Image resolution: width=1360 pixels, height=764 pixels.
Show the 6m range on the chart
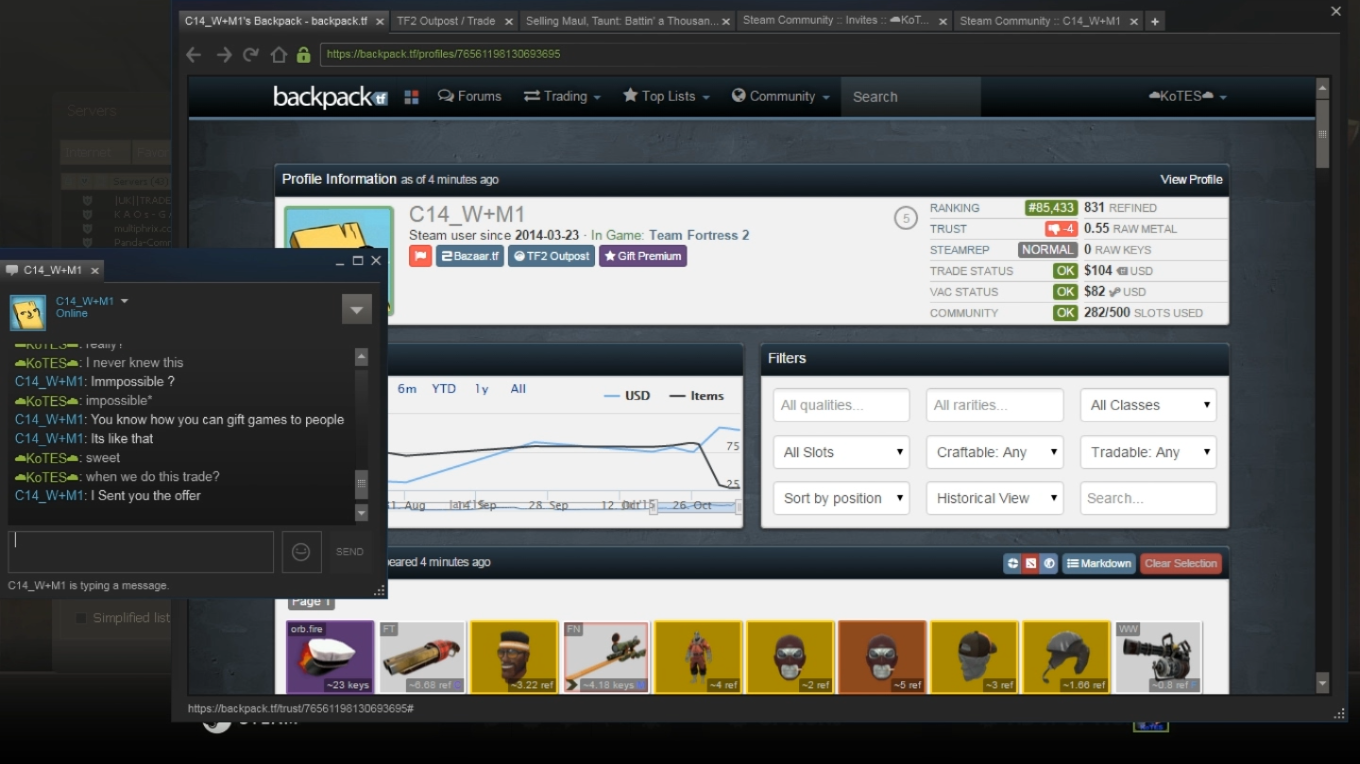click(x=407, y=389)
